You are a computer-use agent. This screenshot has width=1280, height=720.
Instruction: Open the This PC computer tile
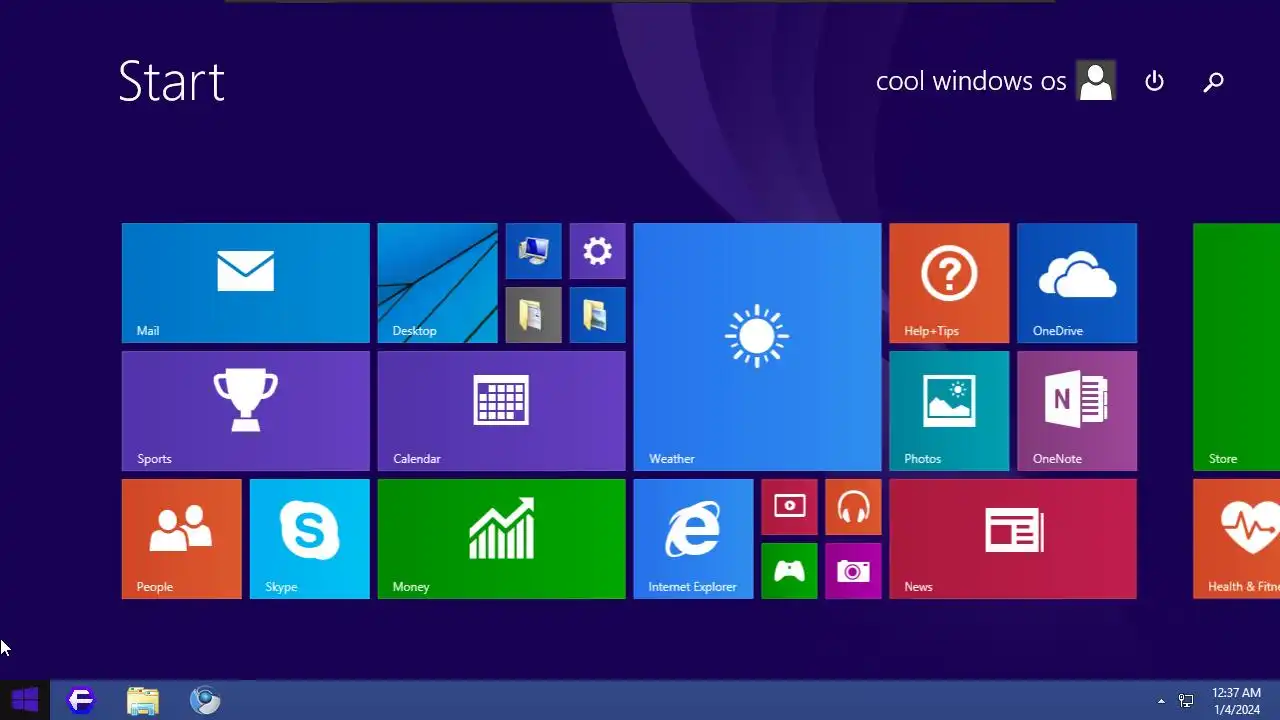tap(533, 251)
